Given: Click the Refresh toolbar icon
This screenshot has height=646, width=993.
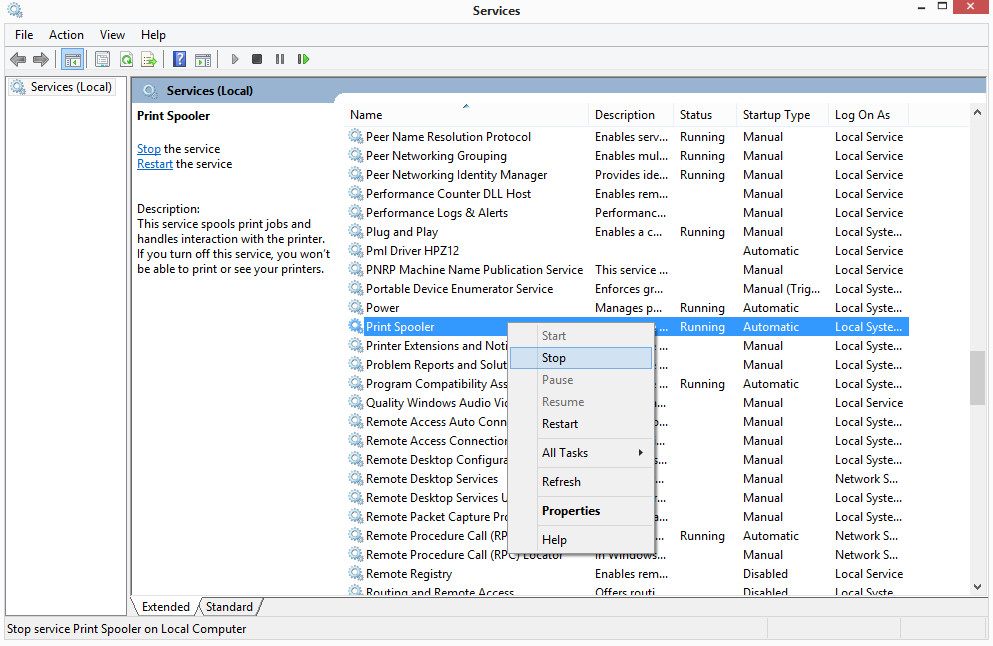Looking at the screenshot, I should click(127, 59).
